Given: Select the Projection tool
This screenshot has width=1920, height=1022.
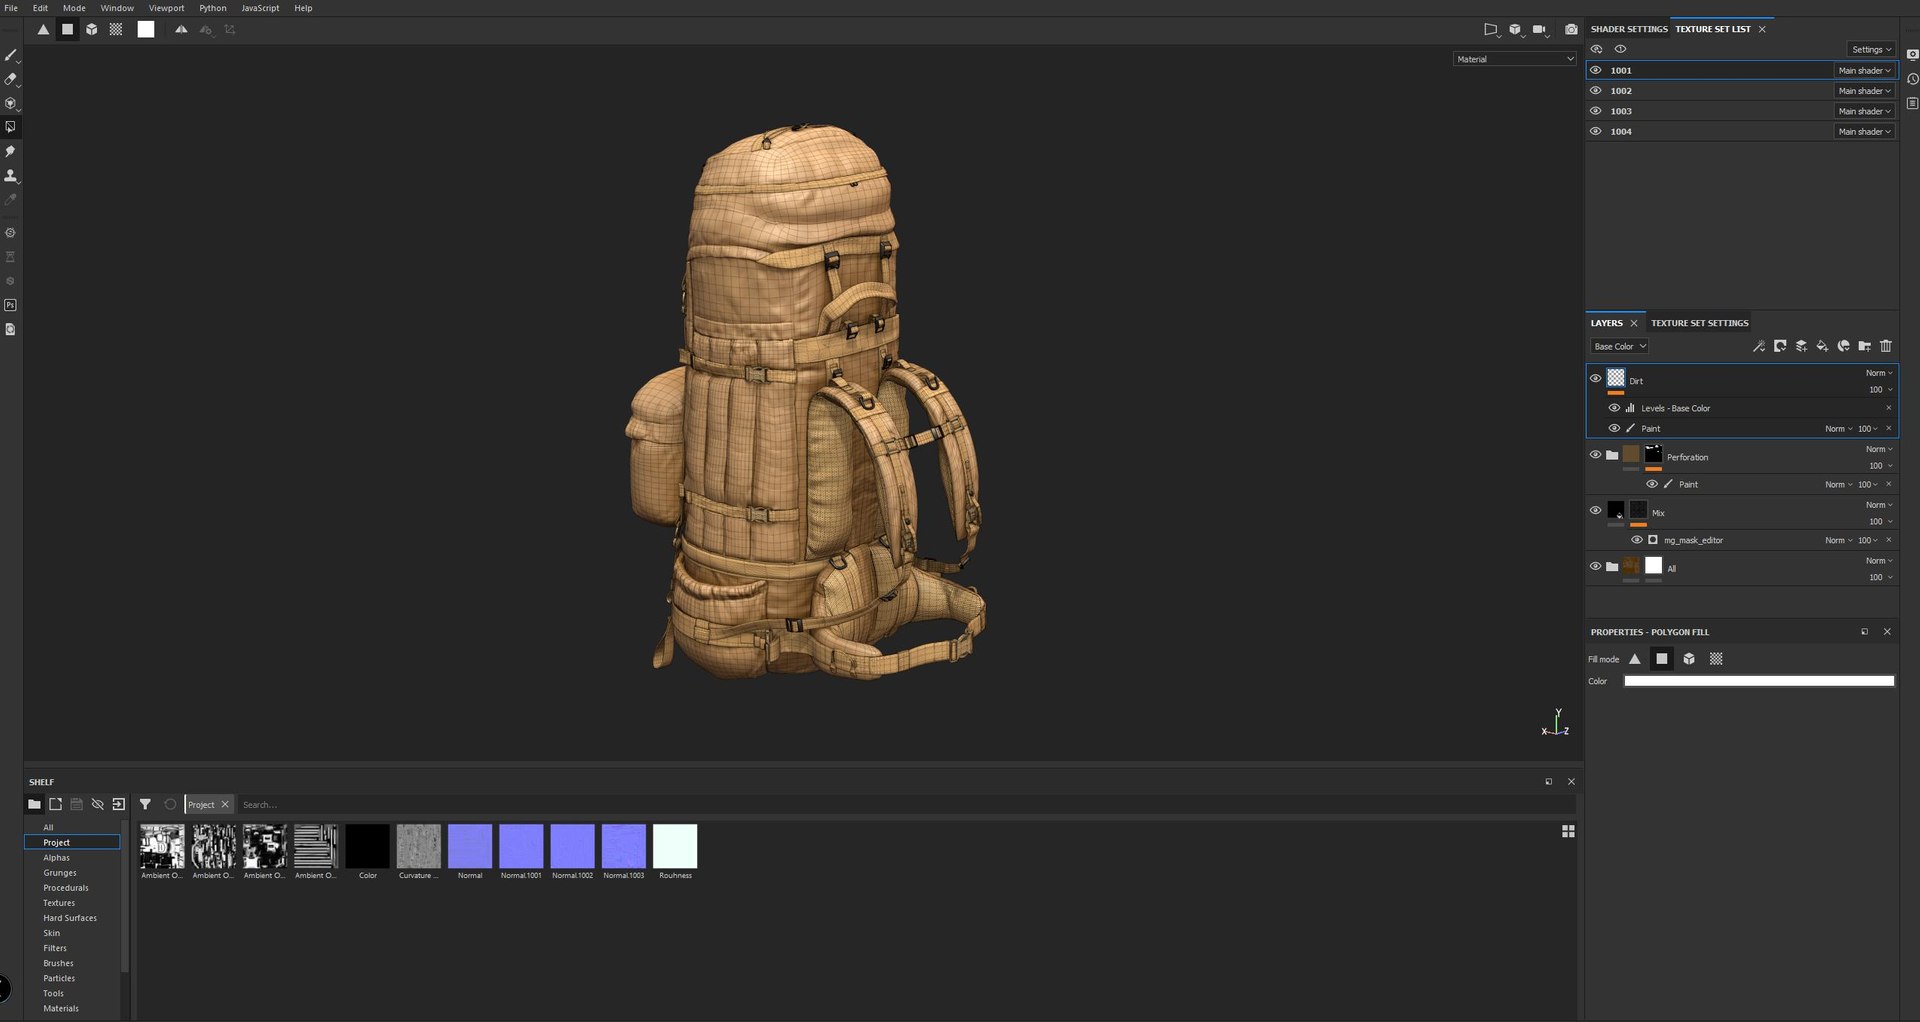Looking at the screenshot, I should (11, 103).
